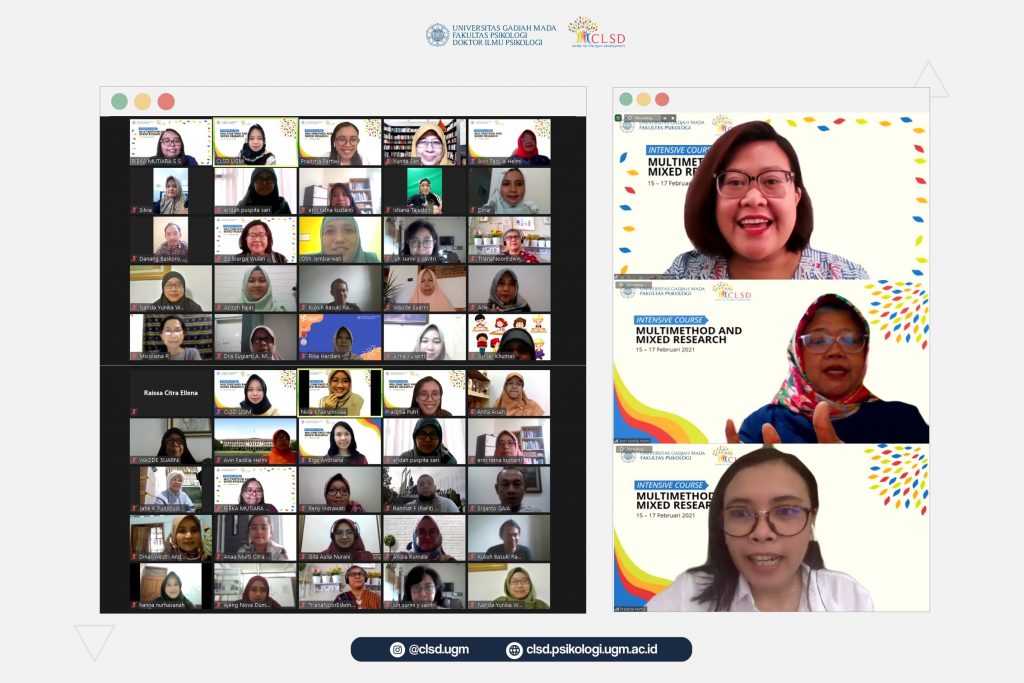Click the header text Doktor Ilmu Psikologi
The height and width of the screenshot is (683, 1024).
tap(498, 42)
